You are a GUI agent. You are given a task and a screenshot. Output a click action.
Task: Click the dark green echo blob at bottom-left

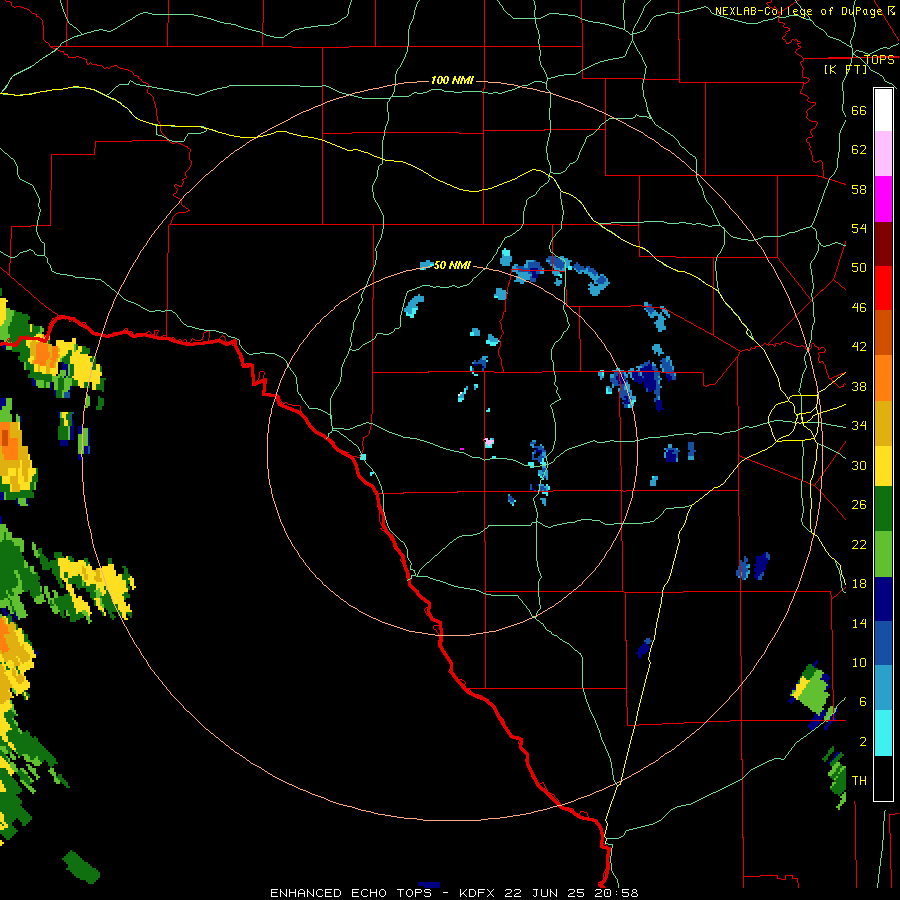pos(81,867)
